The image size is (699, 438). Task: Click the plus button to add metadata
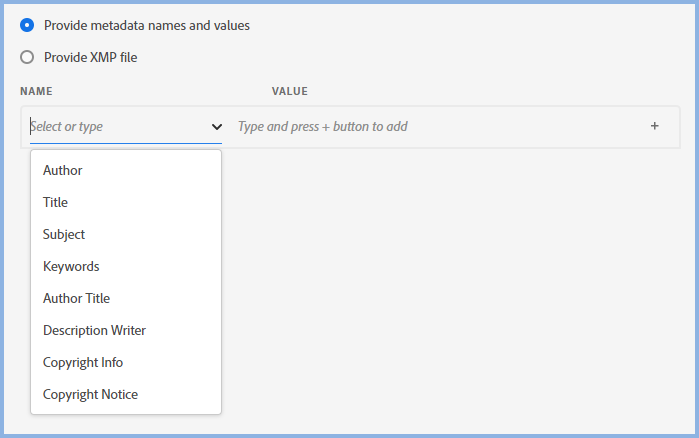654,127
